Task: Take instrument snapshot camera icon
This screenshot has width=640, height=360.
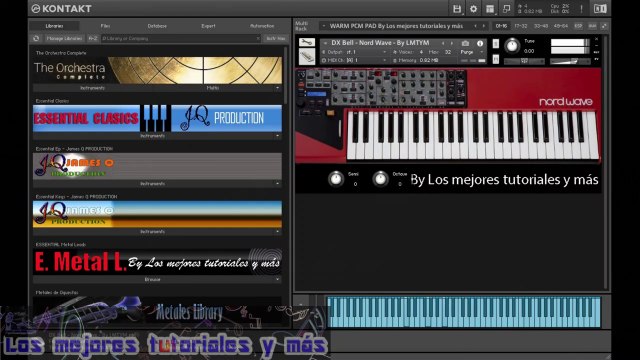Action: pyautogui.click(x=465, y=43)
